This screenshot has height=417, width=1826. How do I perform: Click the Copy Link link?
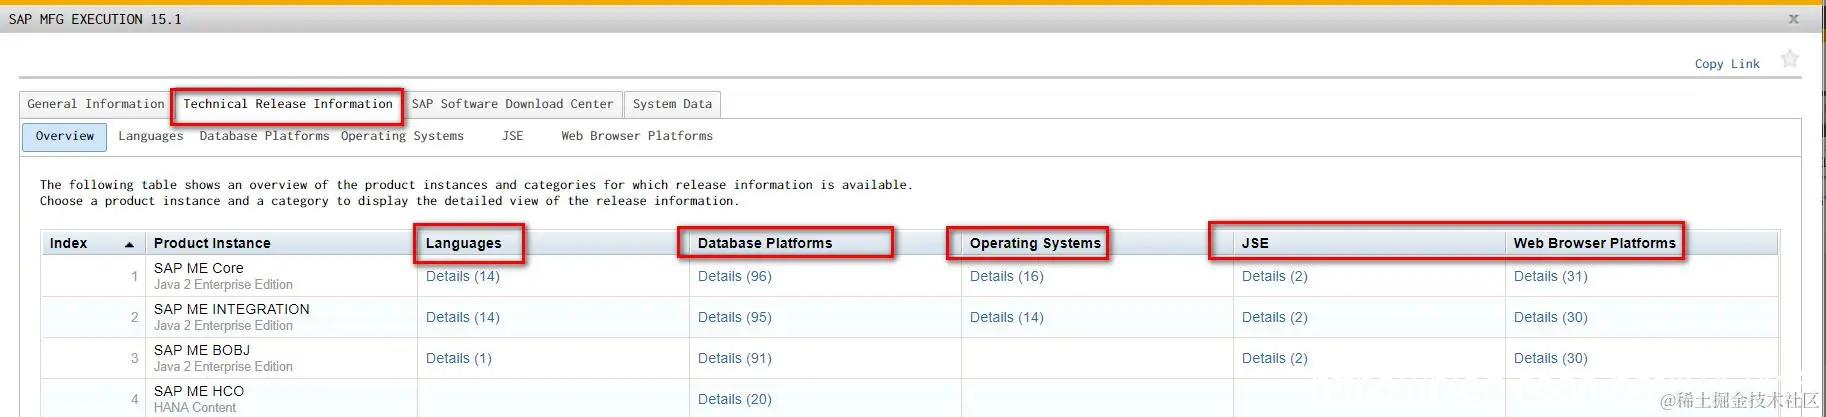click(1727, 64)
